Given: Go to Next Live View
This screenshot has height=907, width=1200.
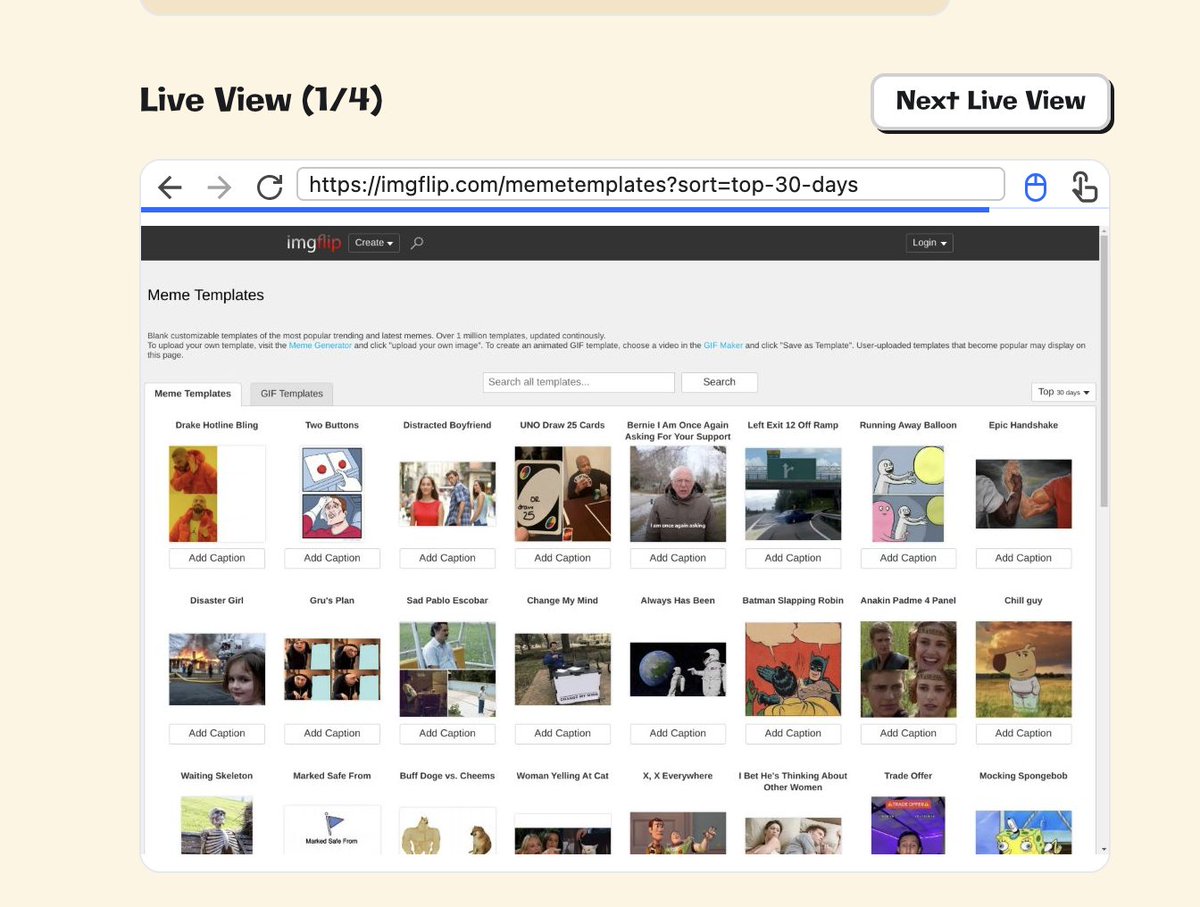Looking at the screenshot, I should (990, 100).
